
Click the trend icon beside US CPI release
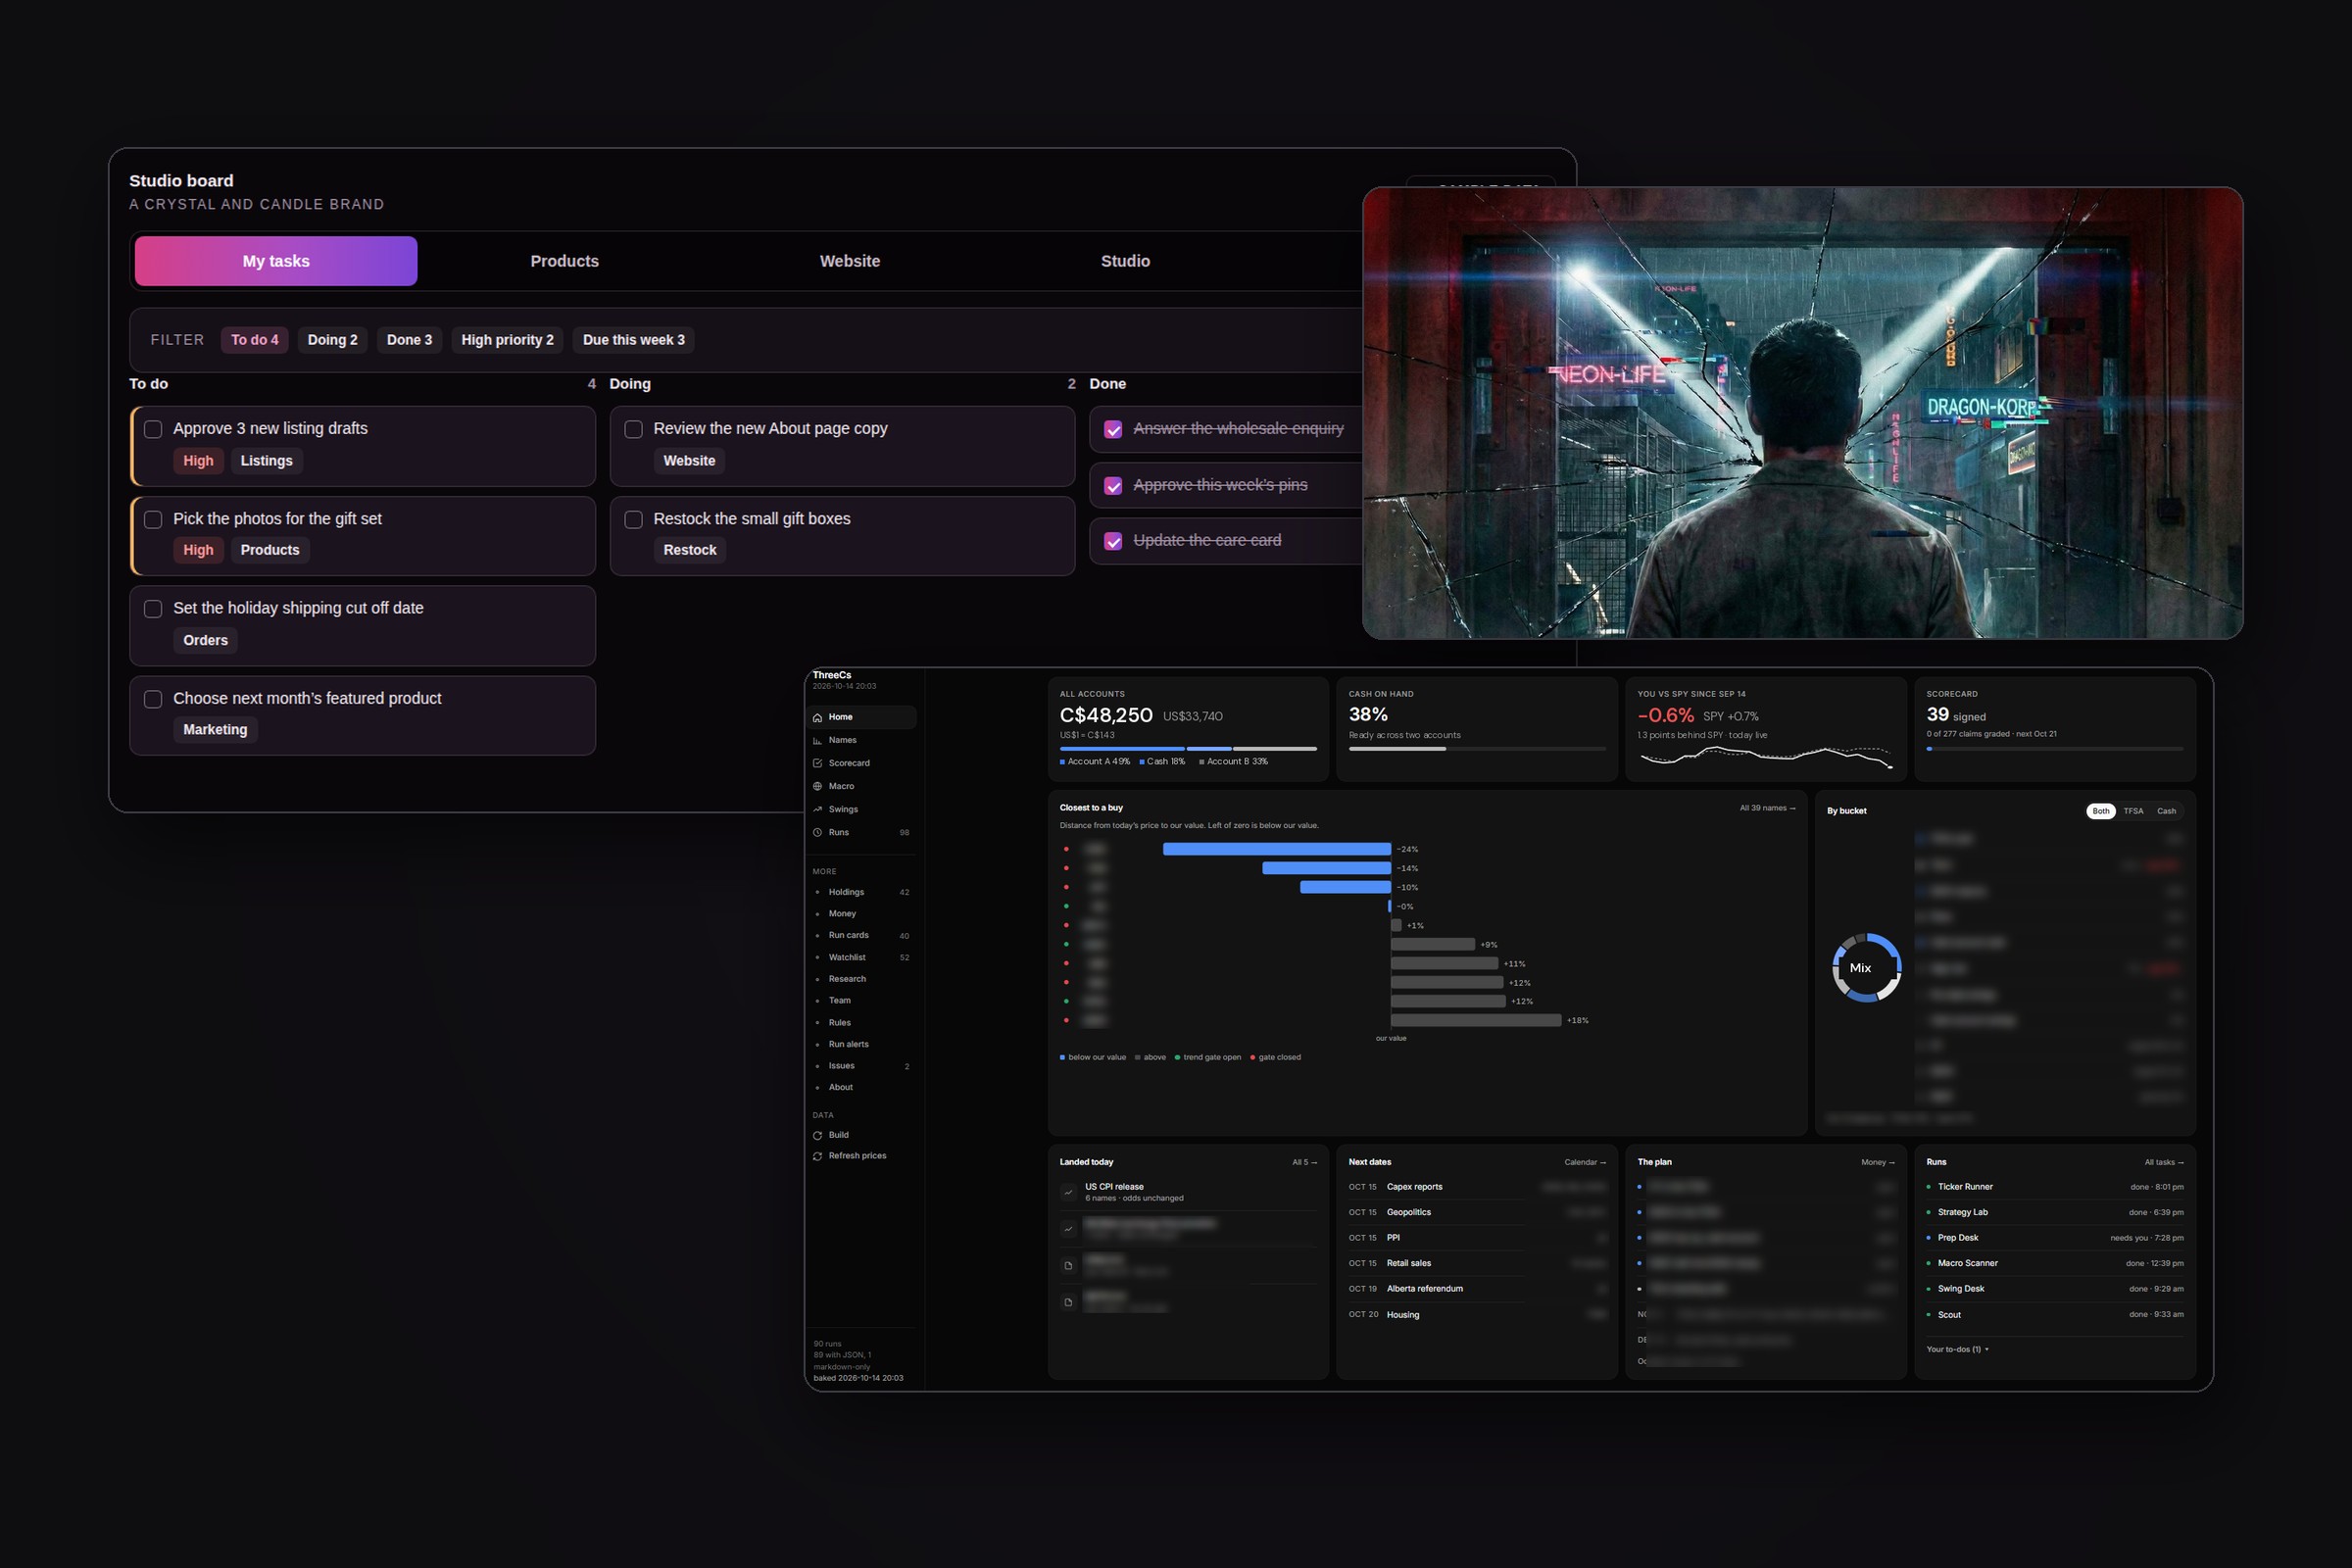click(1068, 1192)
